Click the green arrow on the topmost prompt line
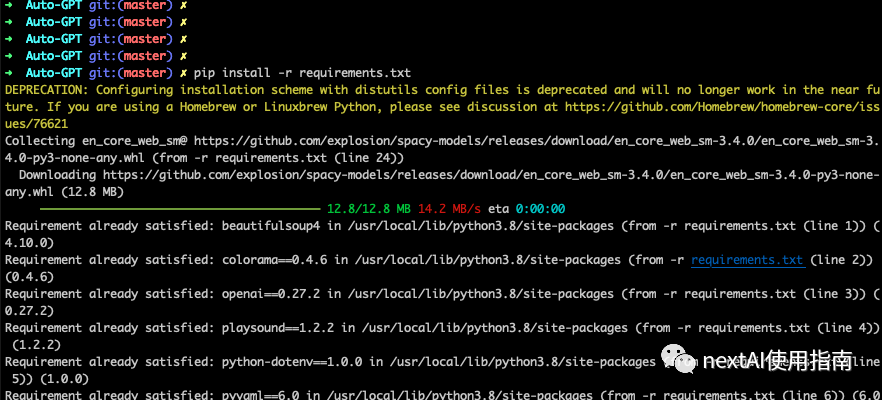Screen dimensions: 882x400 point(10,5)
